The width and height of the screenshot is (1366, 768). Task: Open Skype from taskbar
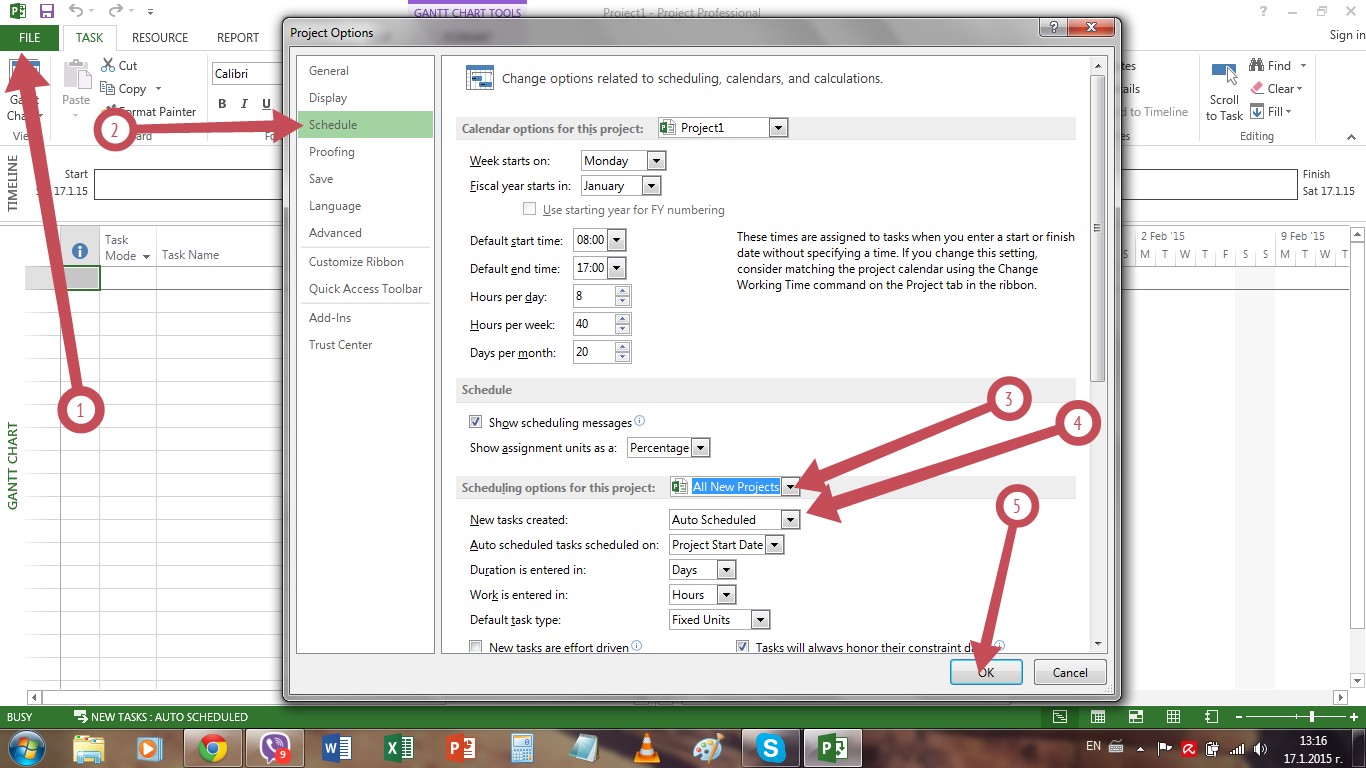point(770,748)
